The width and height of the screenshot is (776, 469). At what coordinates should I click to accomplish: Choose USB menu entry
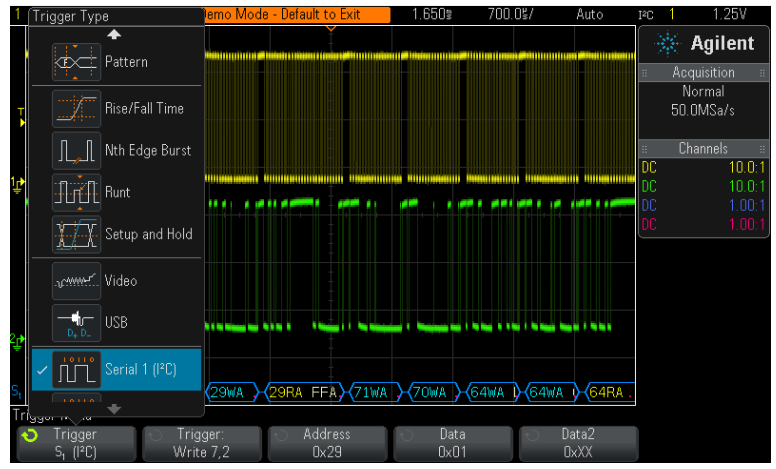point(116,323)
